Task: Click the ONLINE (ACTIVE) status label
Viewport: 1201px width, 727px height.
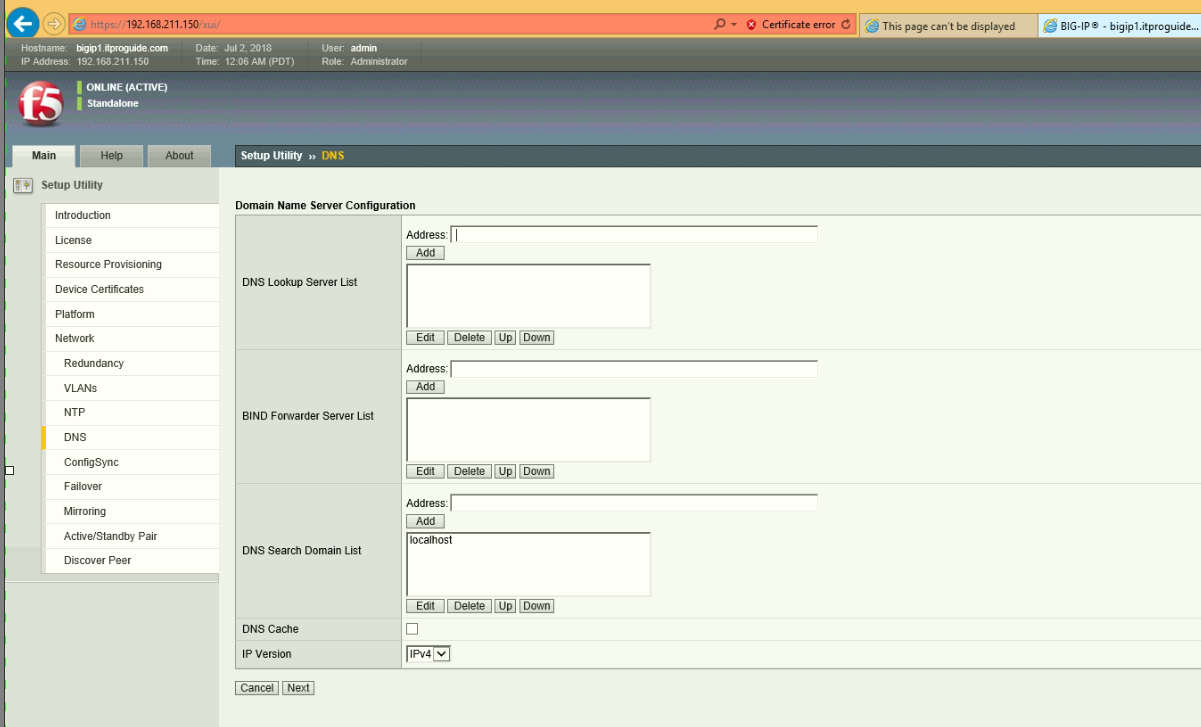Action: pos(127,87)
